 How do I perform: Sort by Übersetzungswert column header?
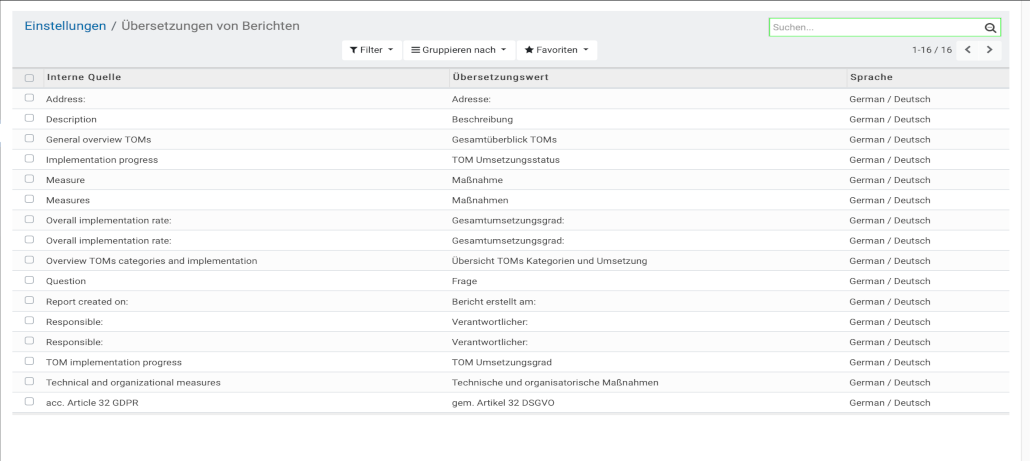pyautogui.click(x=500, y=77)
